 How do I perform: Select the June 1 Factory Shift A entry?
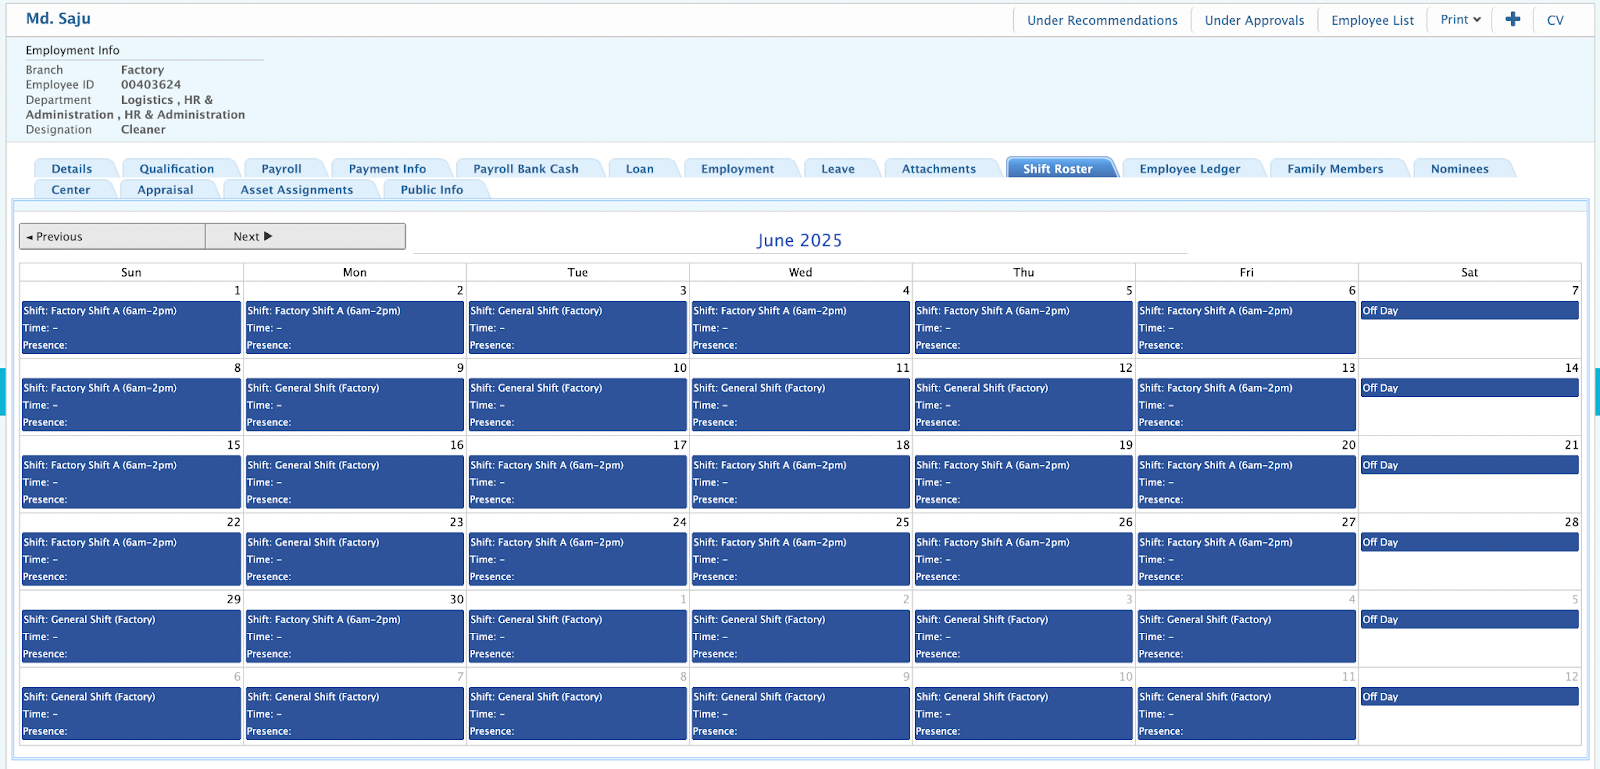point(131,327)
